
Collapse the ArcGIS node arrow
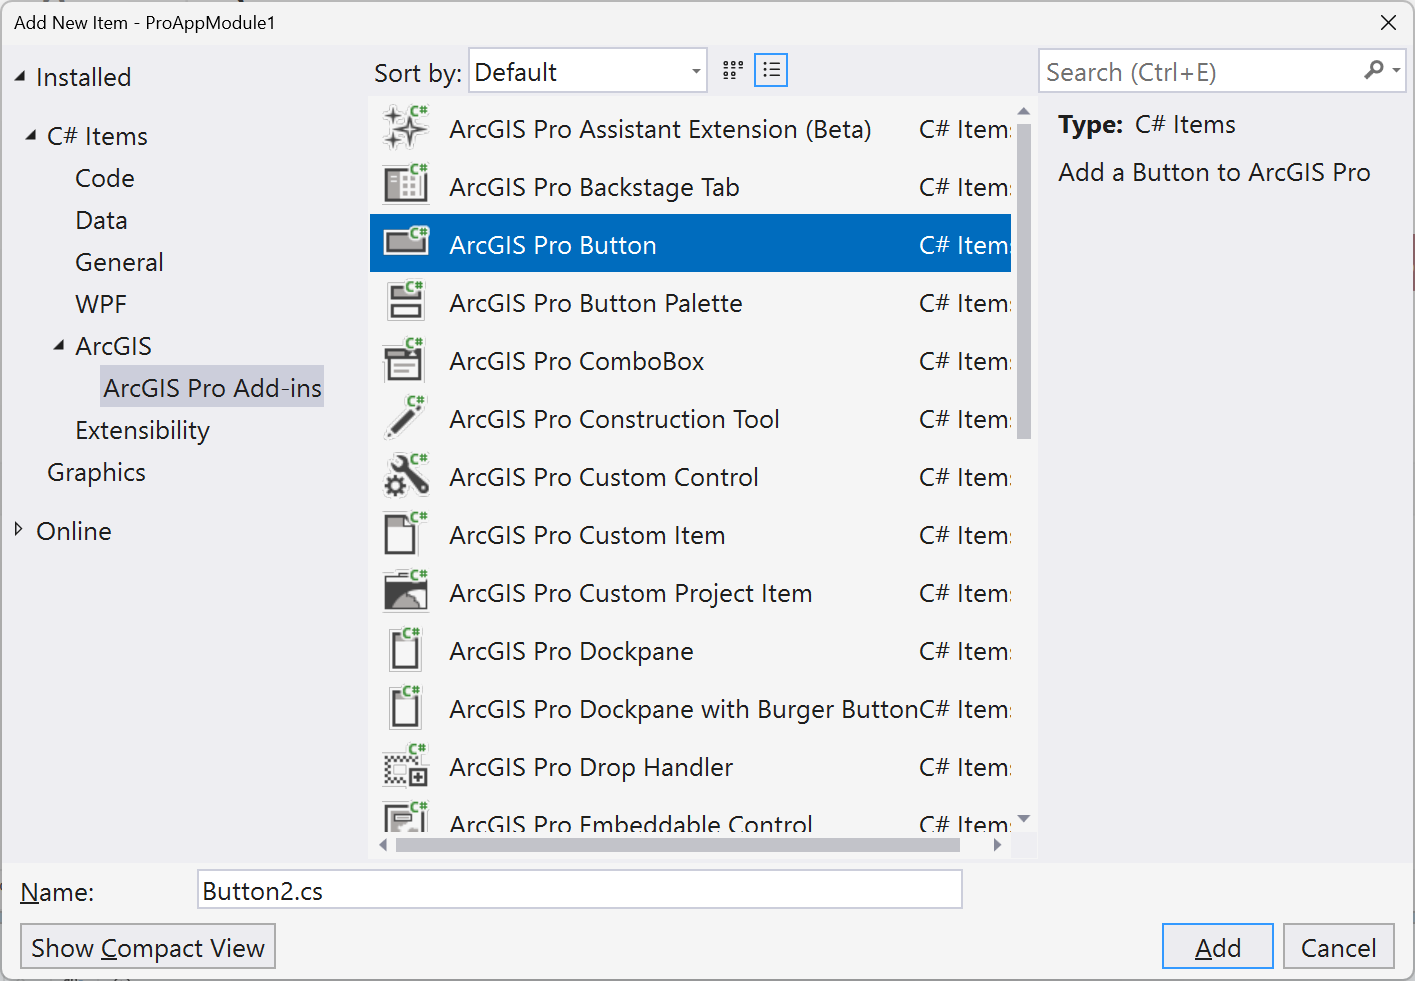tap(59, 345)
